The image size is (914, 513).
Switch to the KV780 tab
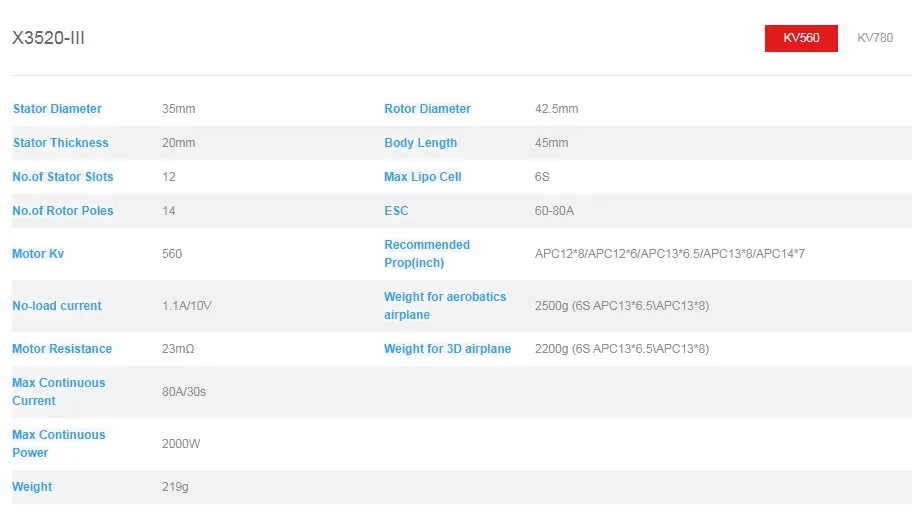pos(875,38)
